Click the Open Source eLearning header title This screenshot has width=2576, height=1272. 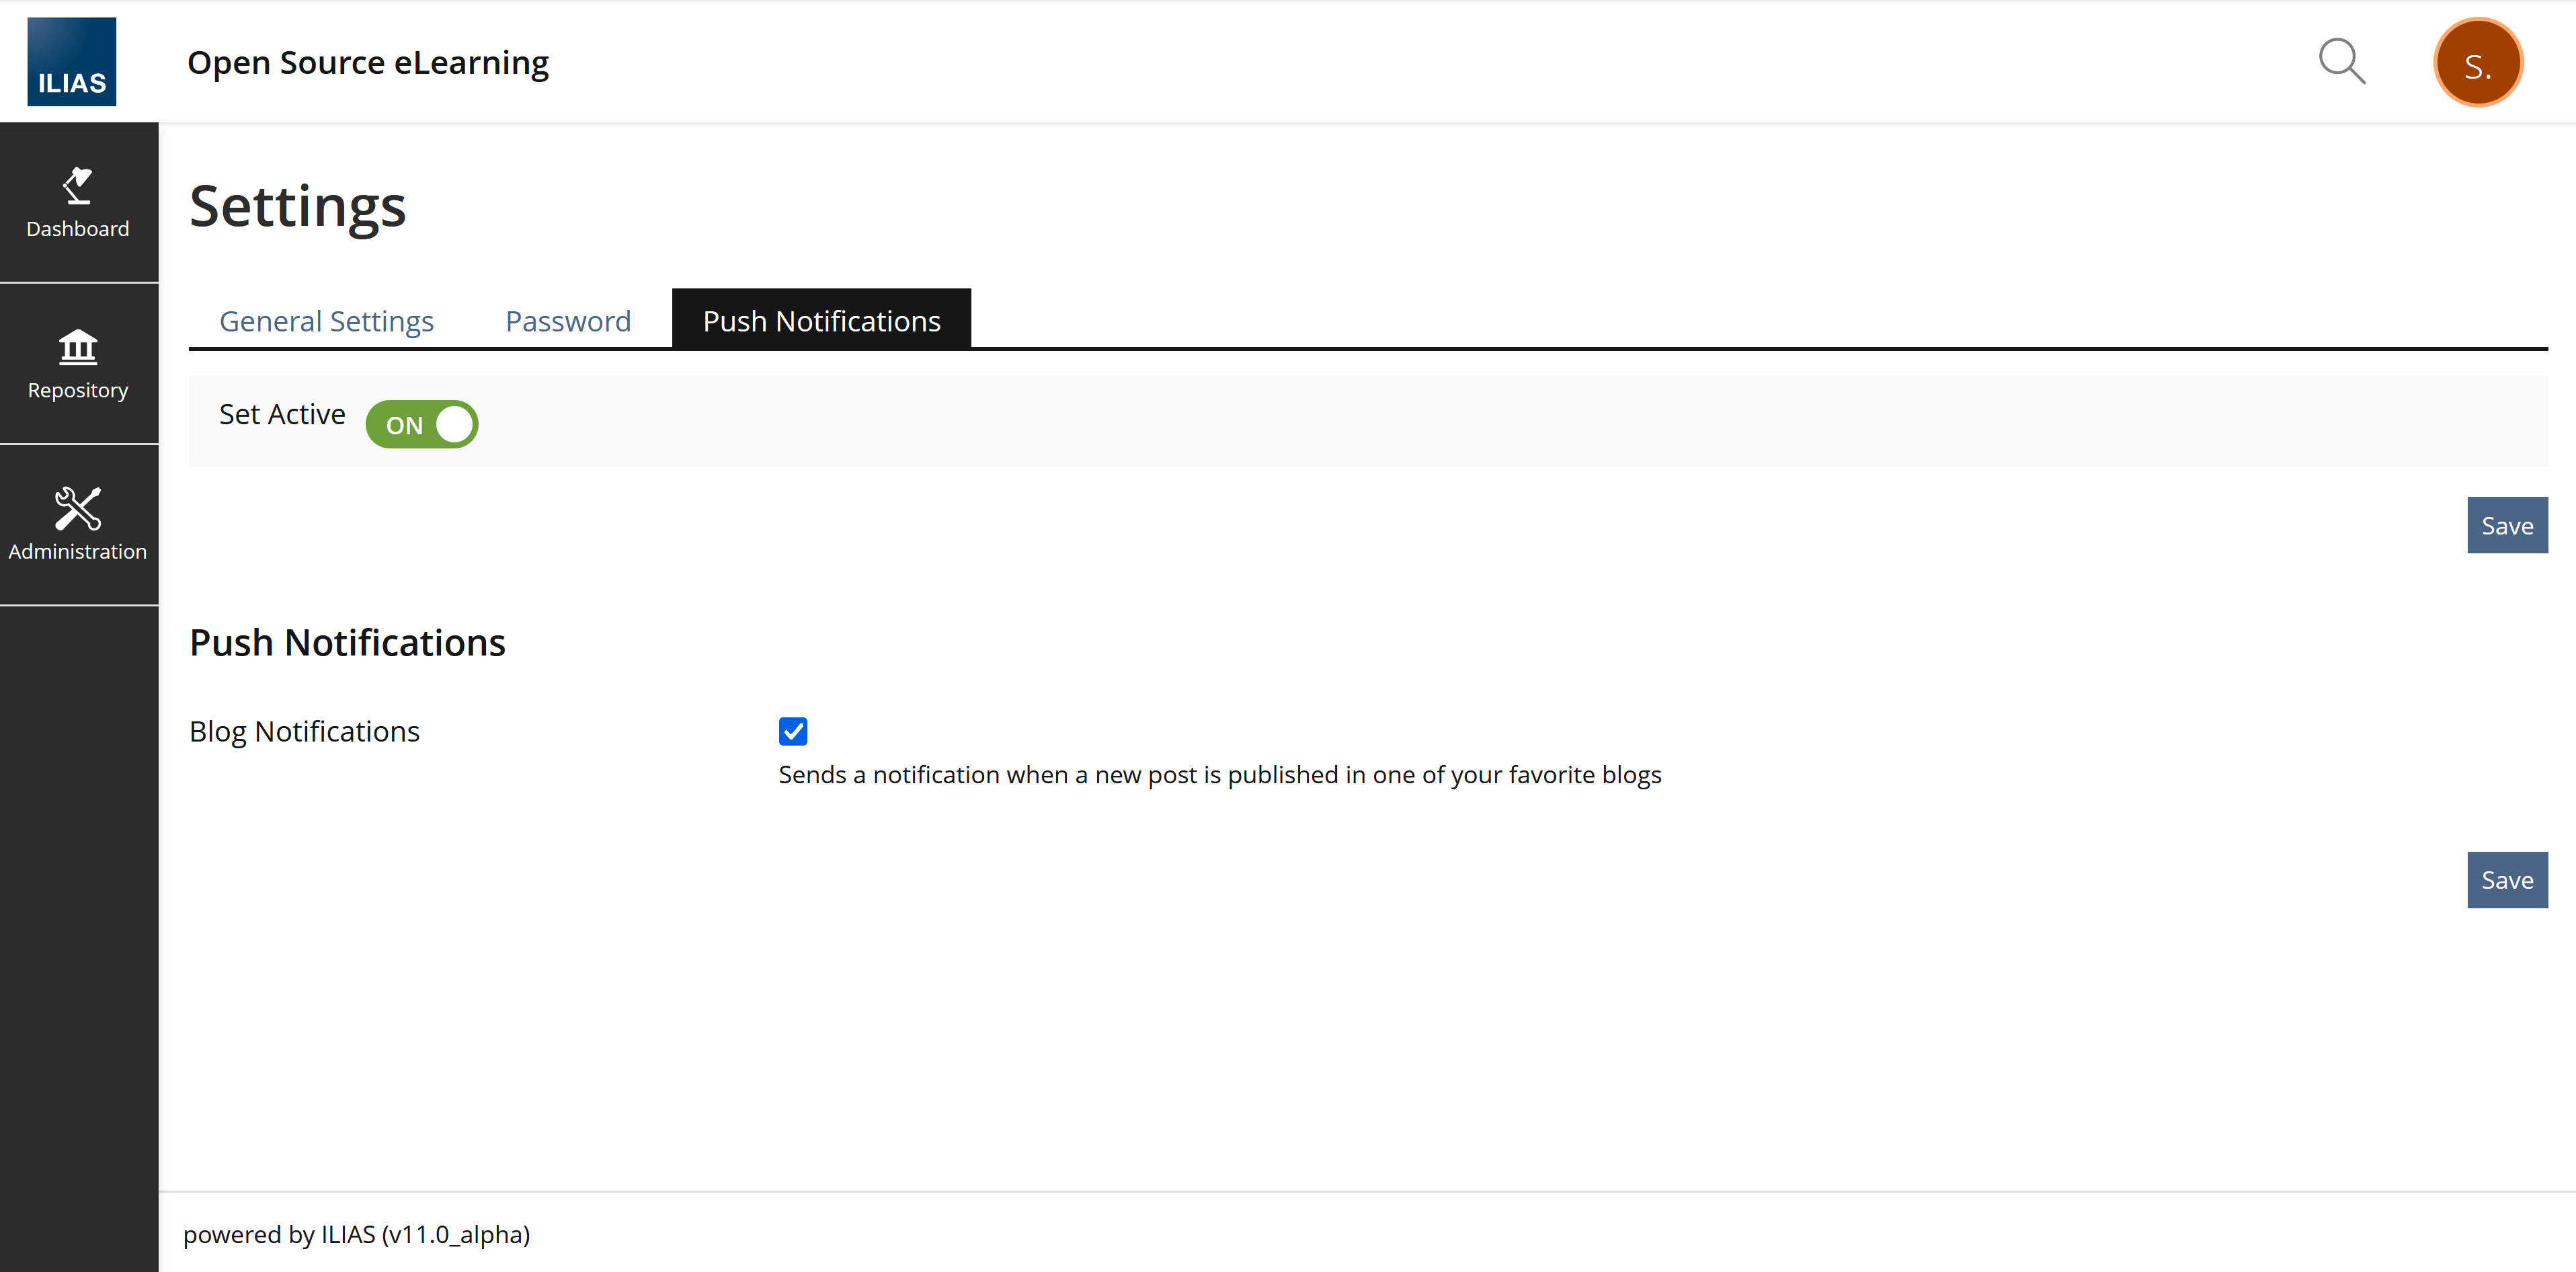click(x=368, y=62)
